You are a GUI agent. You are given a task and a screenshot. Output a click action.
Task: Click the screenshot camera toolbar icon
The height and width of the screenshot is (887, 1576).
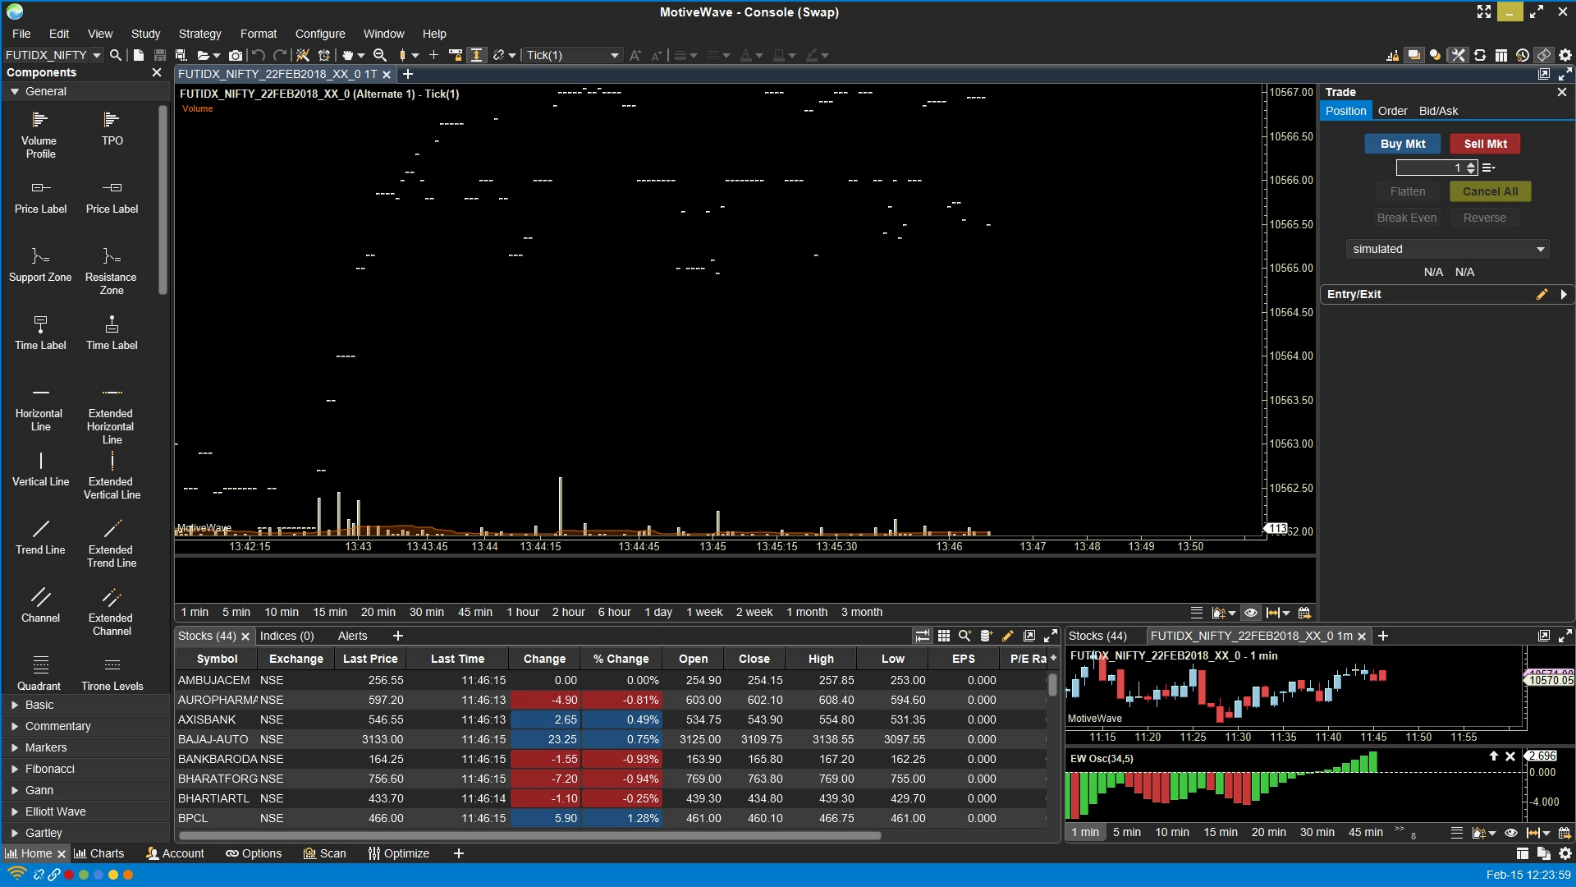(x=235, y=55)
